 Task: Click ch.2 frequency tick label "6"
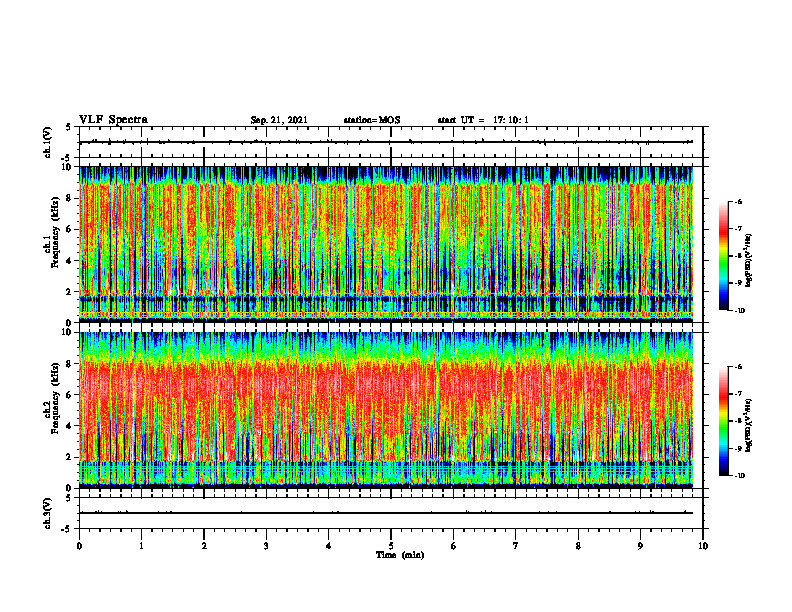coord(70,395)
